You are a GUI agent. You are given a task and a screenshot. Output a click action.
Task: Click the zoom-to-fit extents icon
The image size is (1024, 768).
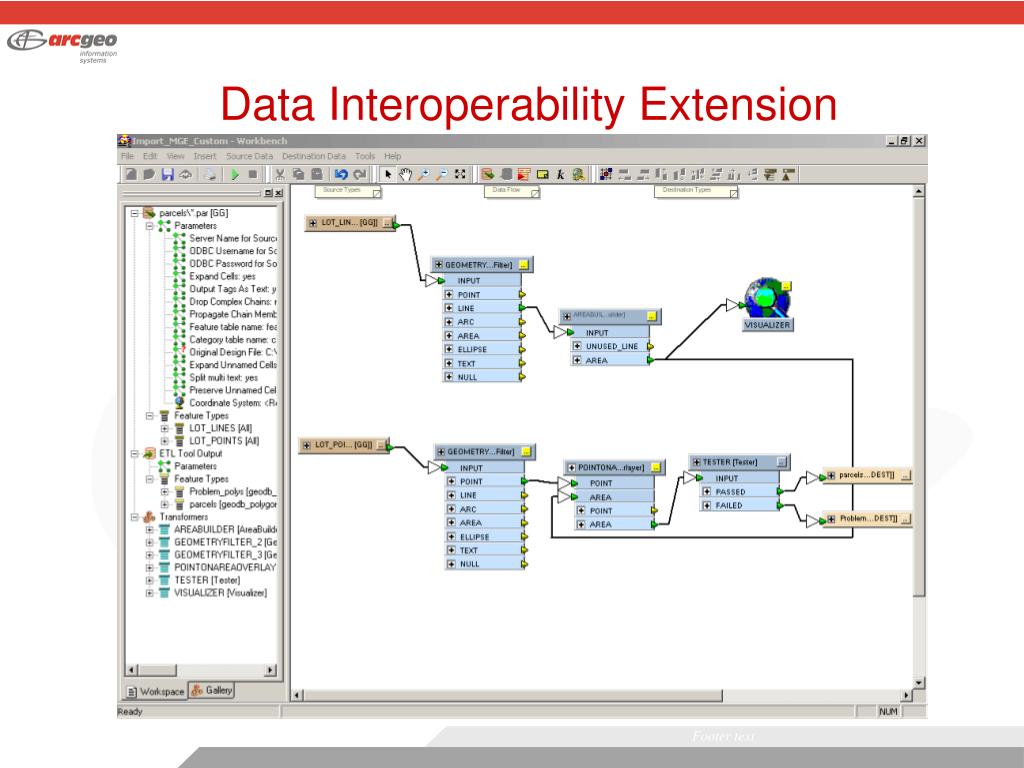click(x=460, y=174)
